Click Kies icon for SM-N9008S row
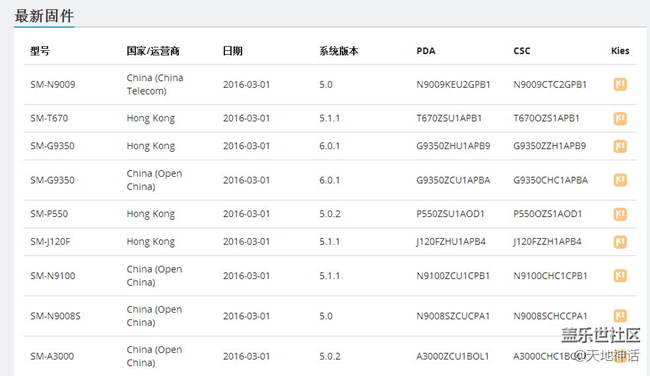The width and height of the screenshot is (650, 376). [620, 316]
